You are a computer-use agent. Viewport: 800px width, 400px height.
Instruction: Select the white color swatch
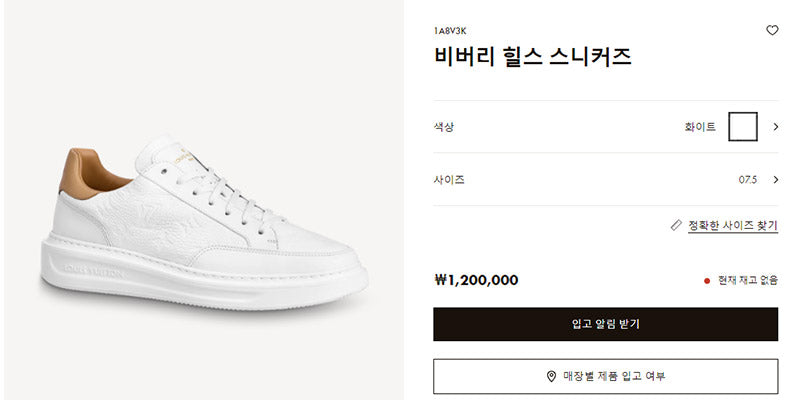(742, 127)
